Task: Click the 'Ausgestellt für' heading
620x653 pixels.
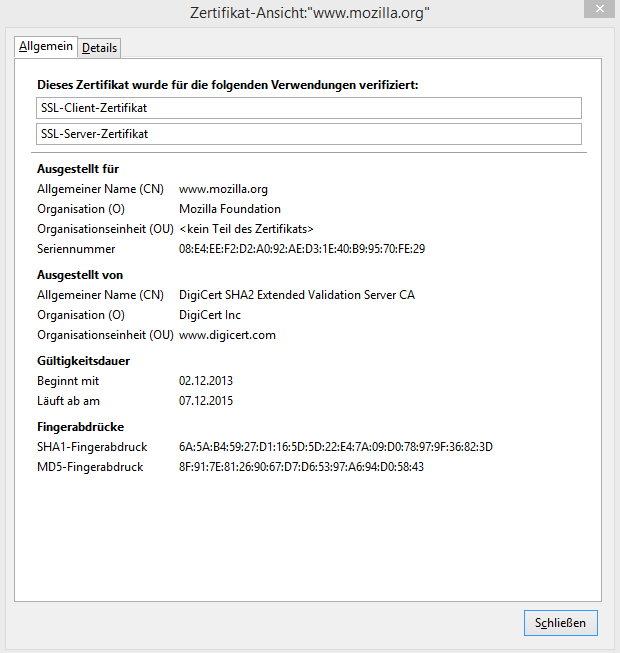Action: click(78, 169)
